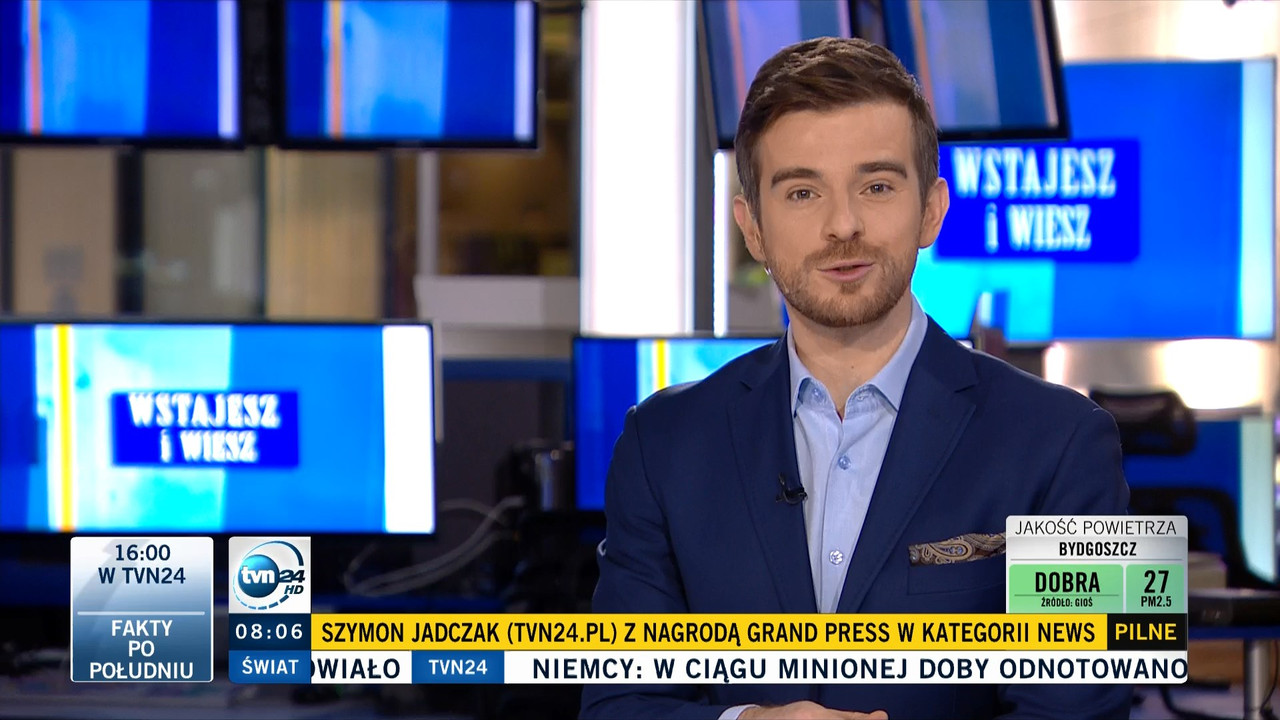Click the 27 PM2.5 value
The width and height of the screenshot is (1280, 720).
[x=1156, y=587]
